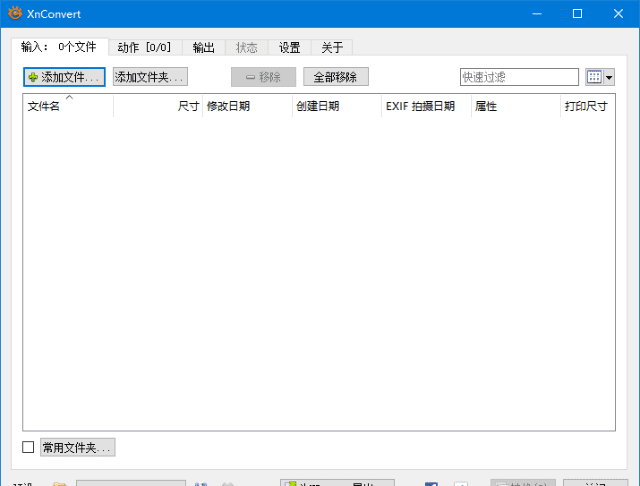Click the EXIF 拍摄日期 column header
Viewport: 640px width, 486px height.
click(x=427, y=106)
